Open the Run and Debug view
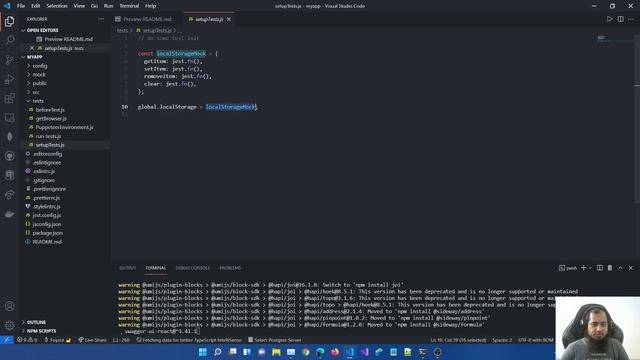Image resolution: width=640 pixels, height=360 pixels. click(x=9, y=79)
